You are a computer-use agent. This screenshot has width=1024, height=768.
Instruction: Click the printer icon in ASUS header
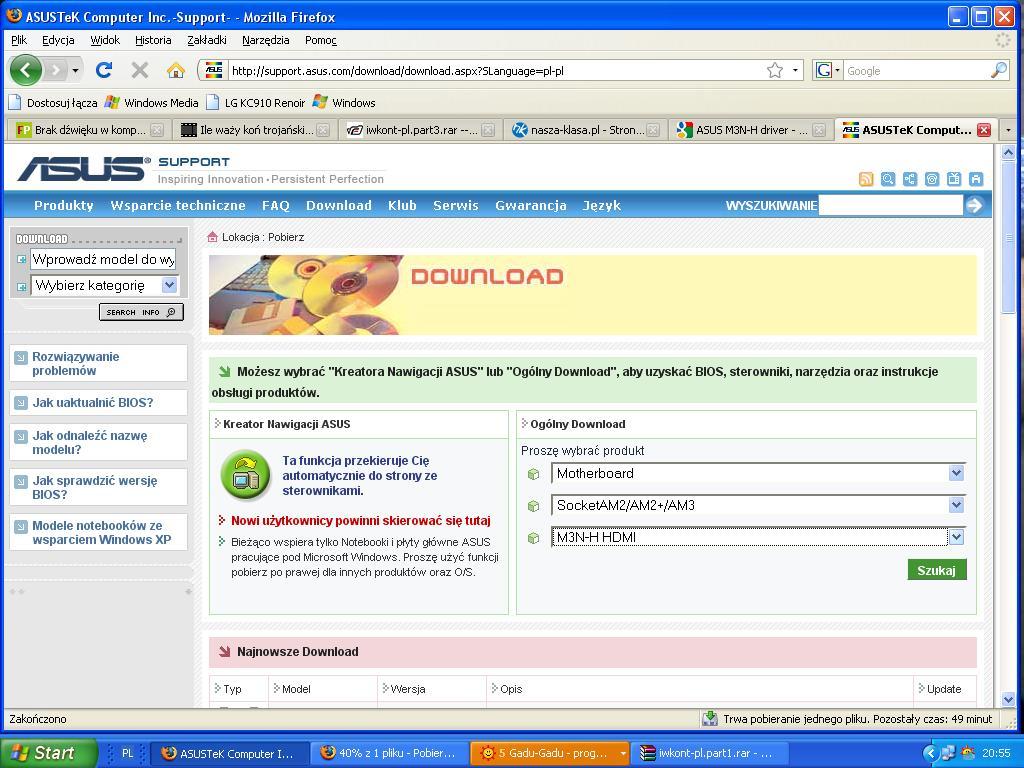tap(976, 179)
